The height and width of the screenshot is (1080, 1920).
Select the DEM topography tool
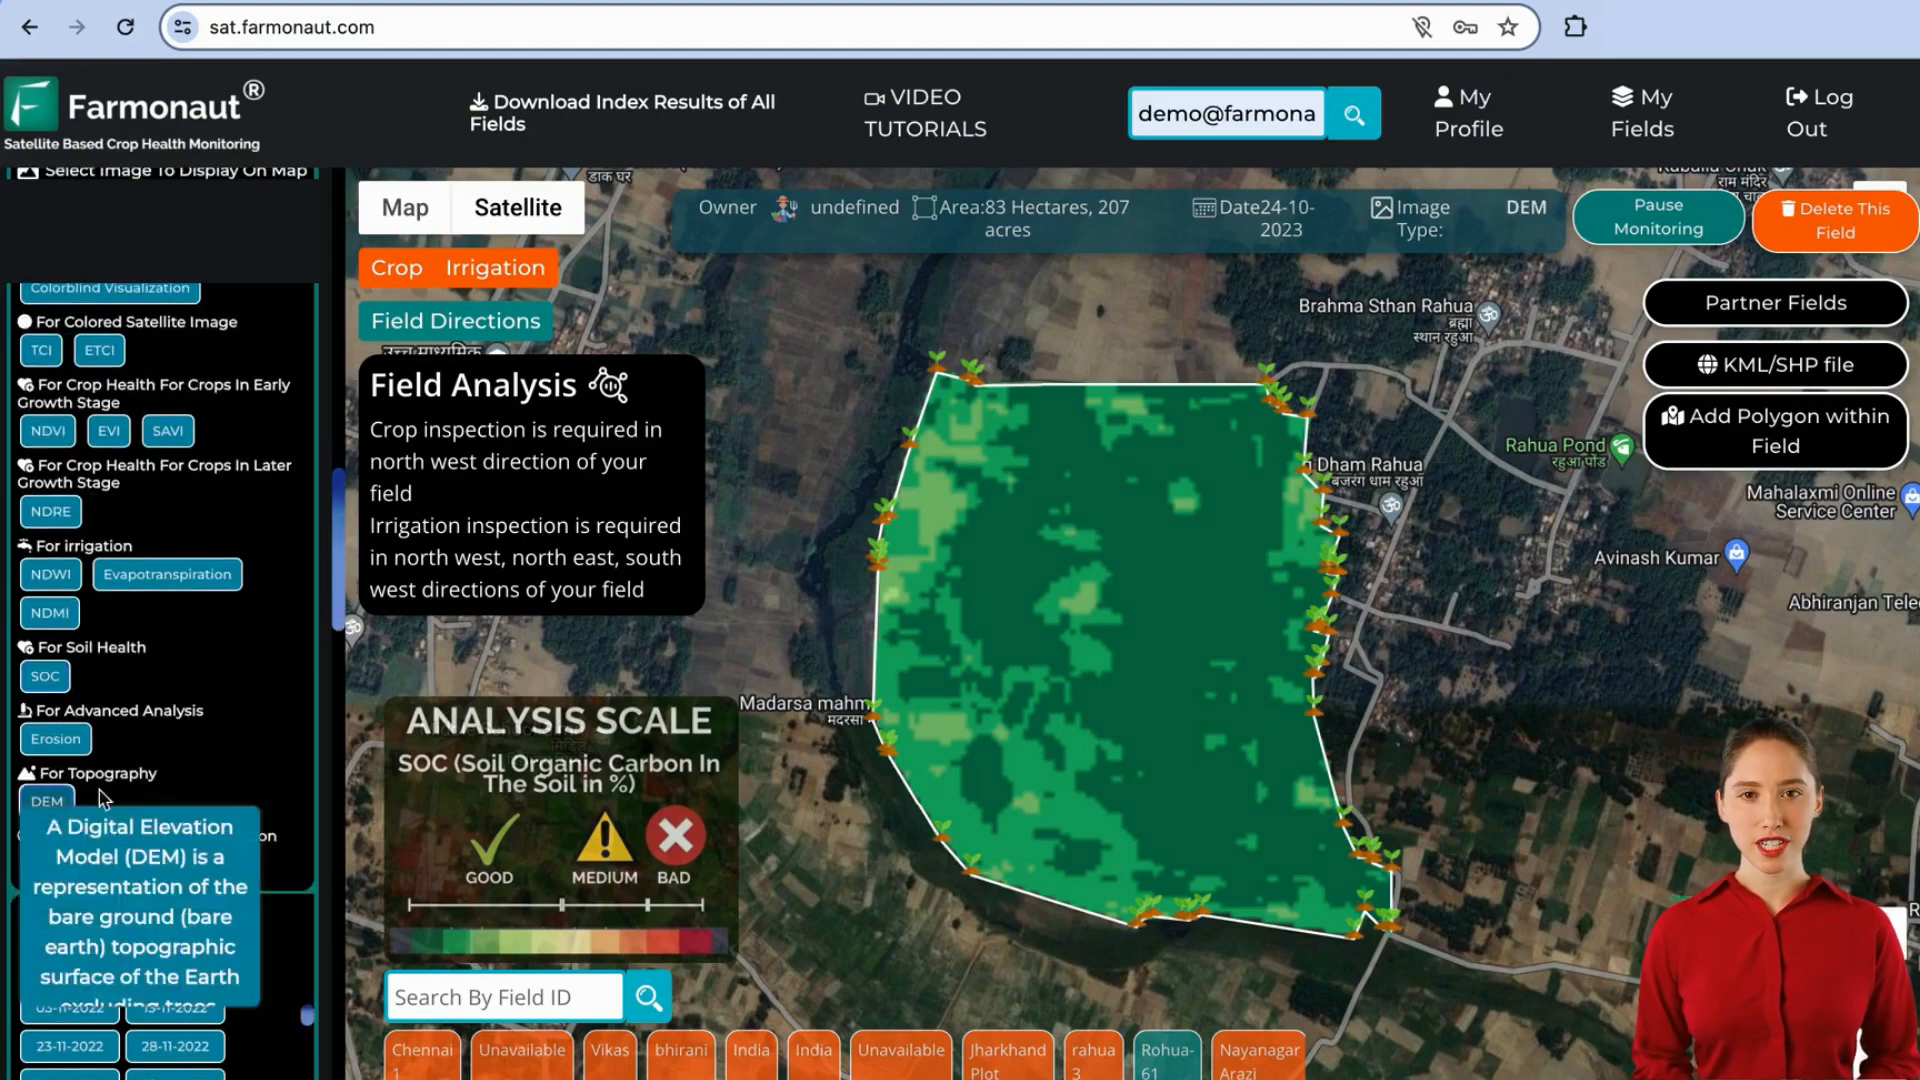click(46, 802)
